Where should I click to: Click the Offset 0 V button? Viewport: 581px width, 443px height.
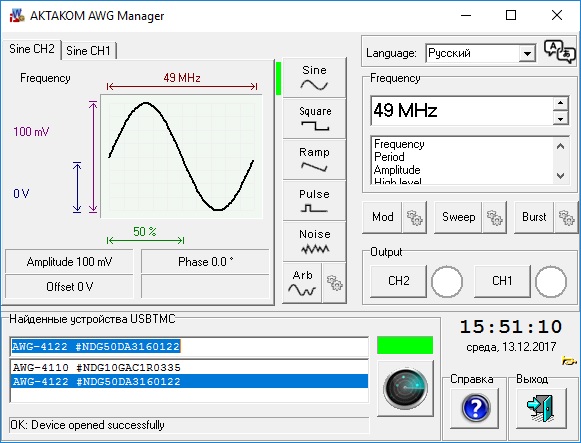(x=69, y=287)
